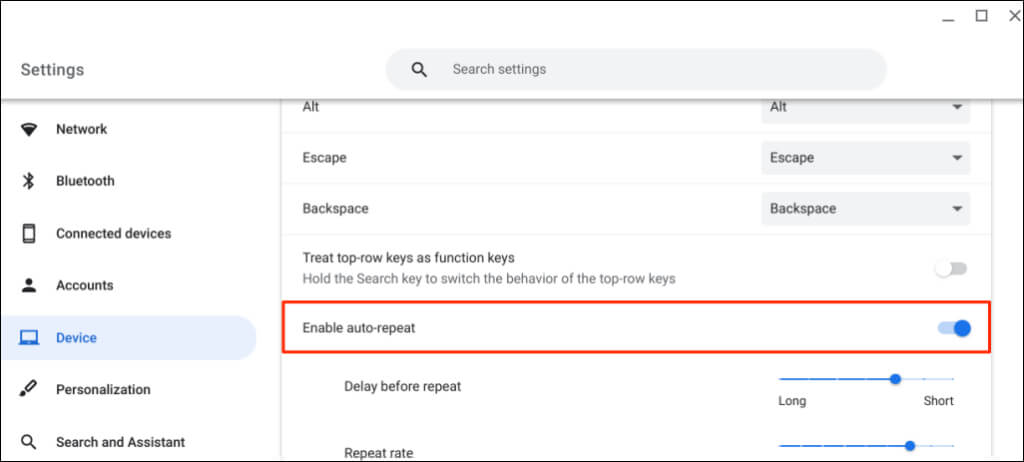
Task: Toggle top-row keys as function keys
Action: 951,269
